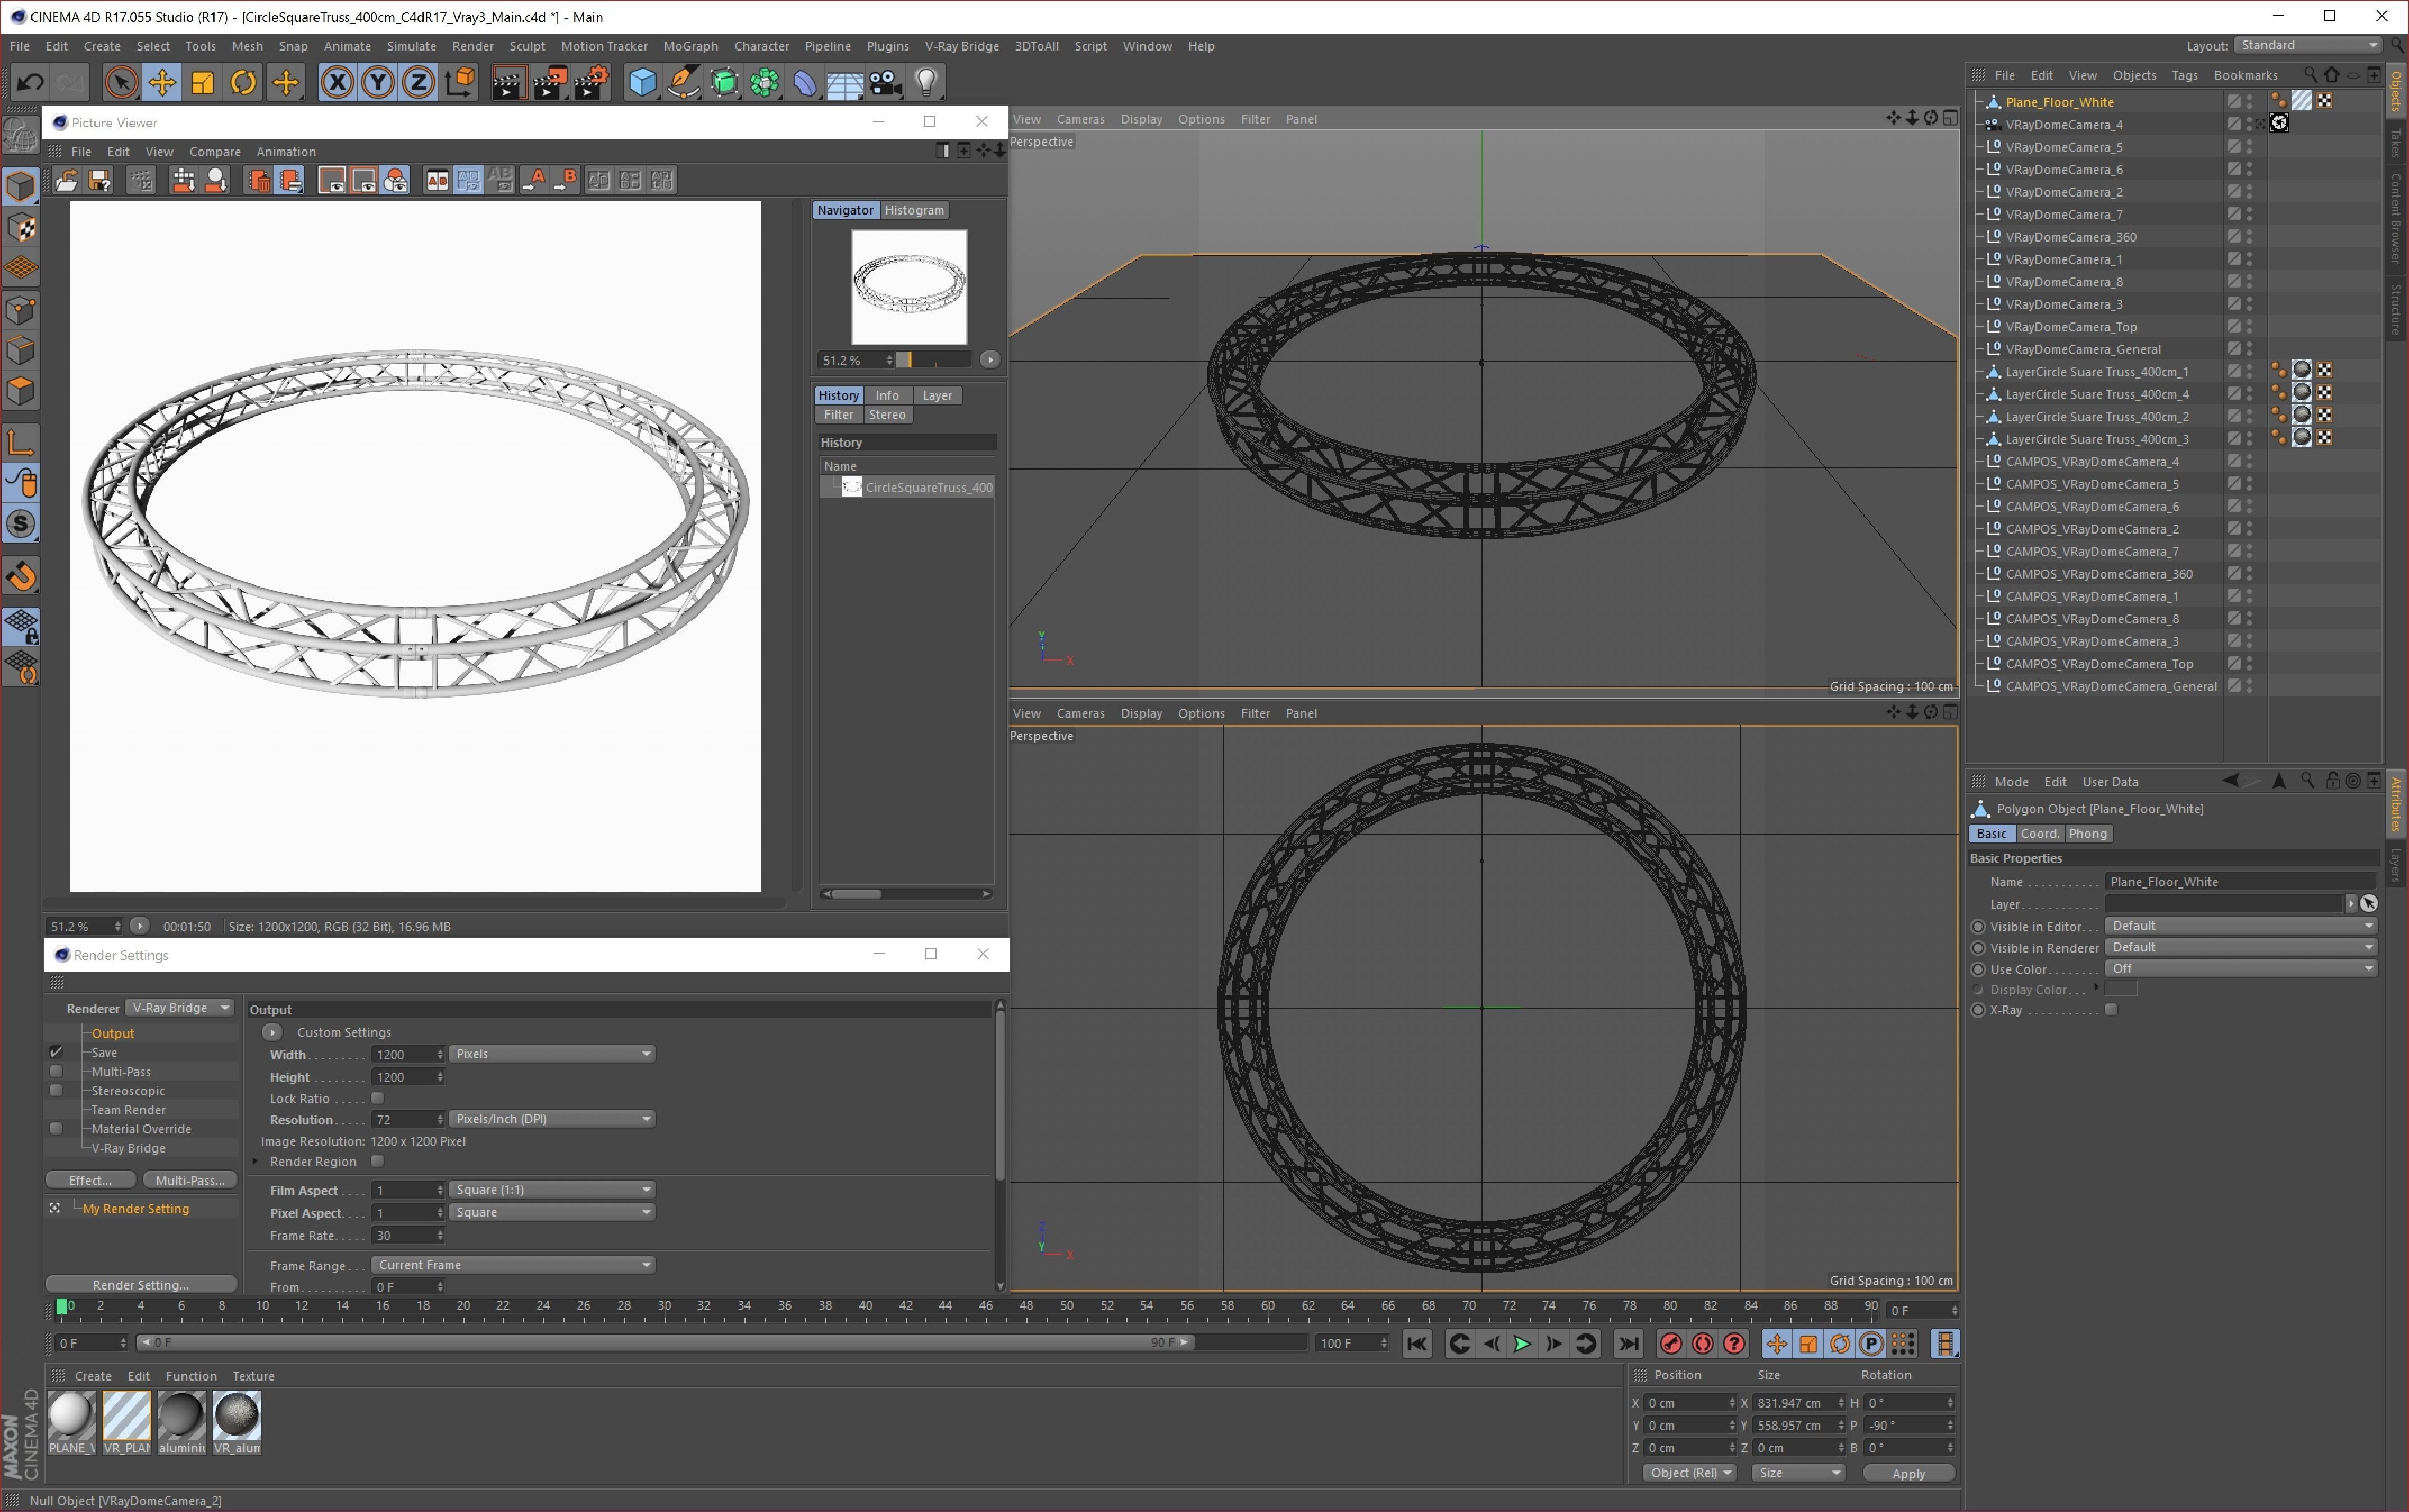The height and width of the screenshot is (1512, 2409).
Task: Open the Layout Standard dropdown
Action: click(2308, 45)
